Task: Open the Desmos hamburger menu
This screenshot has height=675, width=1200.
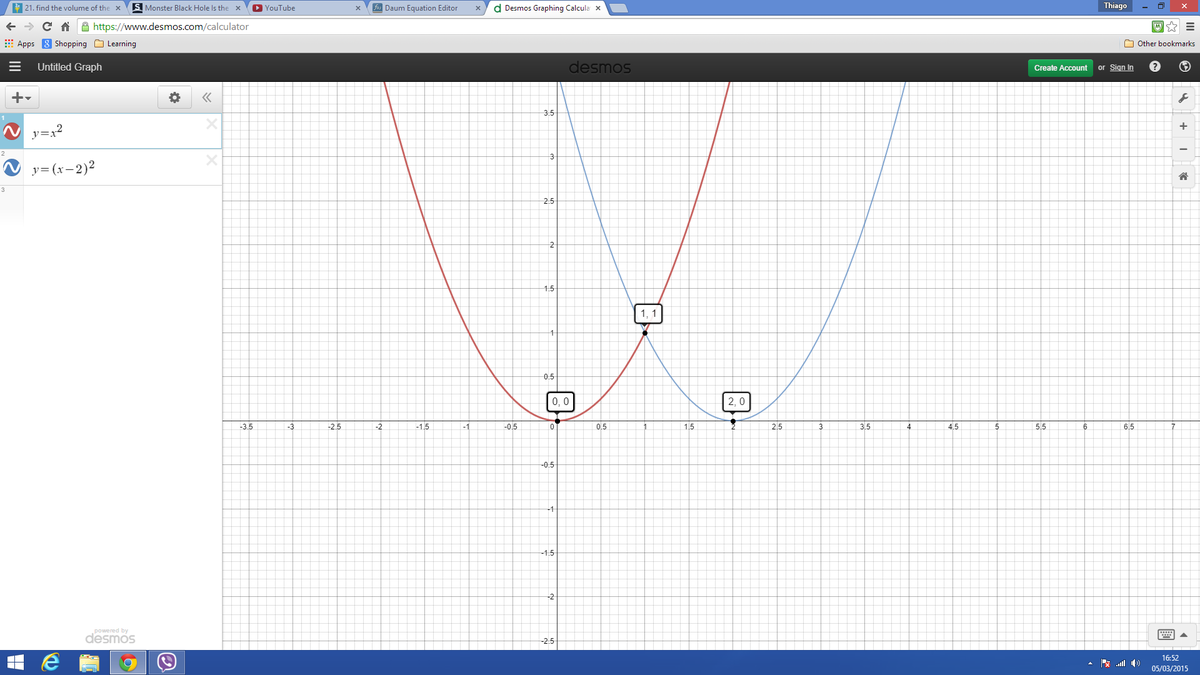Action: pos(14,67)
